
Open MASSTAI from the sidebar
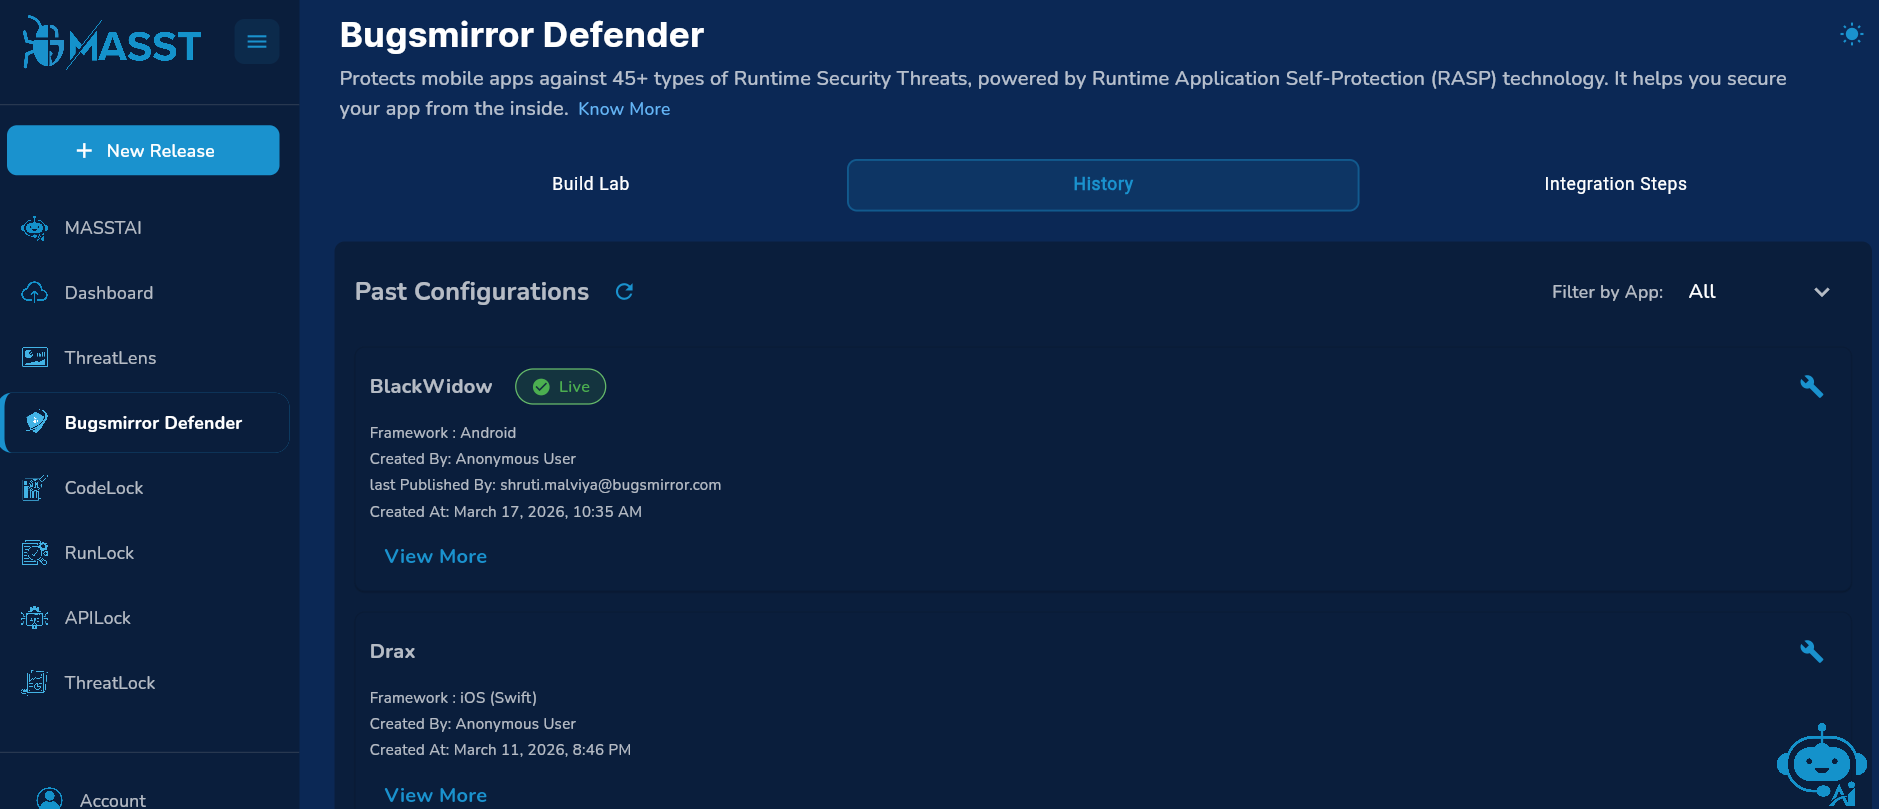click(x=145, y=228)
